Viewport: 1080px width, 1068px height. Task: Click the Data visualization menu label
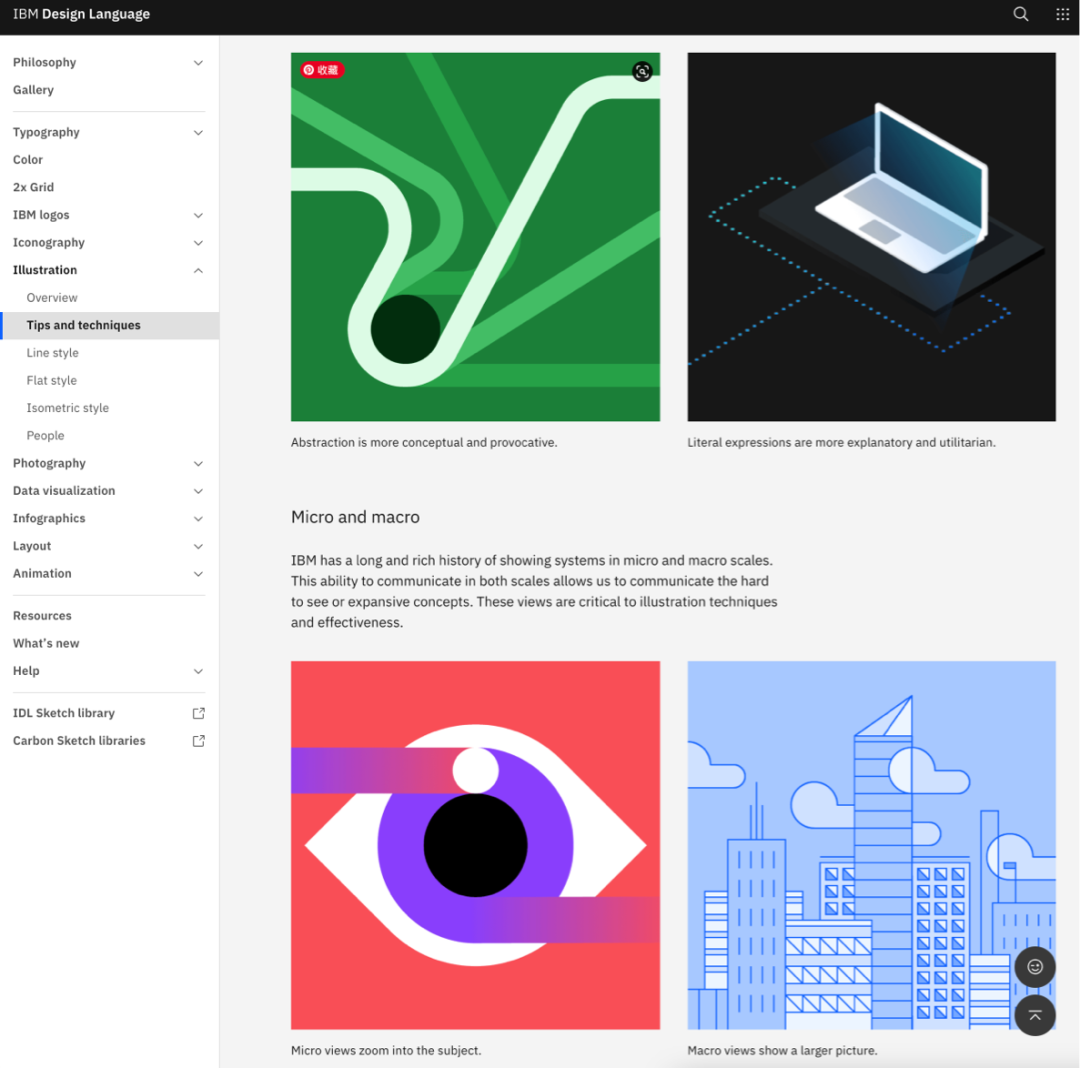click(64, 490)
